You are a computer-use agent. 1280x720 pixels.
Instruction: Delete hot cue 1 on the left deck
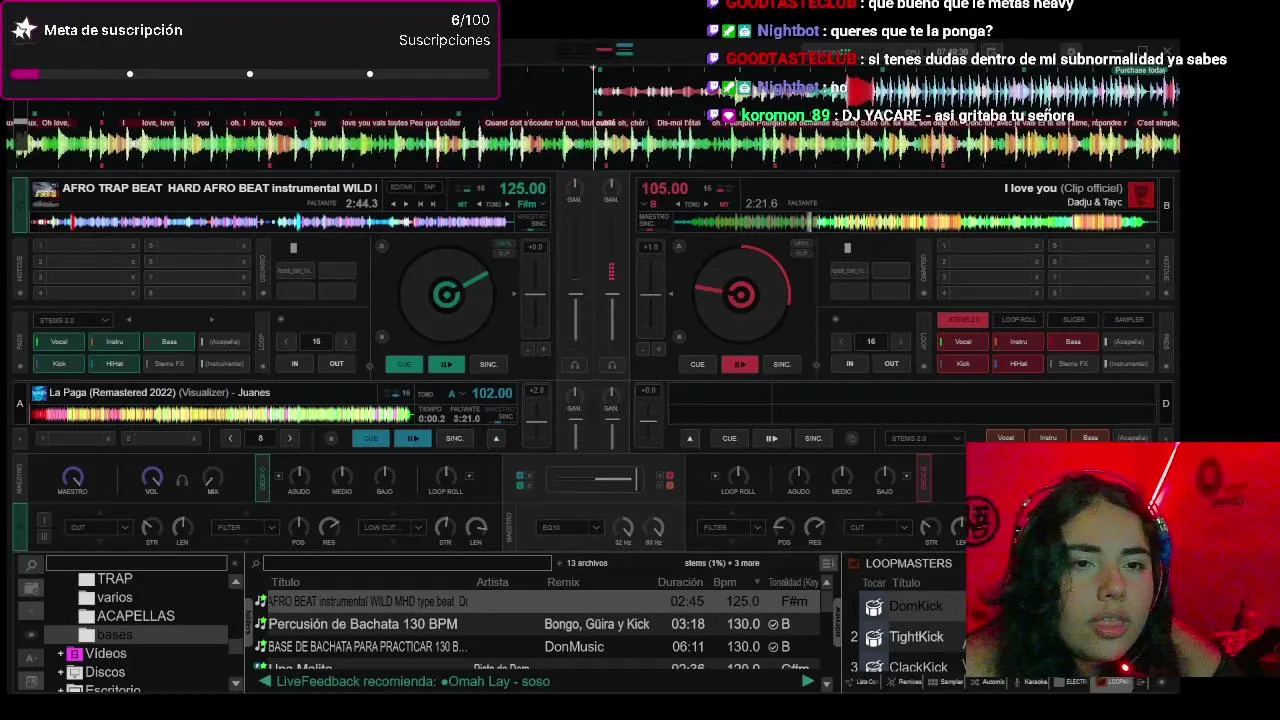click(x=133, y=246)
